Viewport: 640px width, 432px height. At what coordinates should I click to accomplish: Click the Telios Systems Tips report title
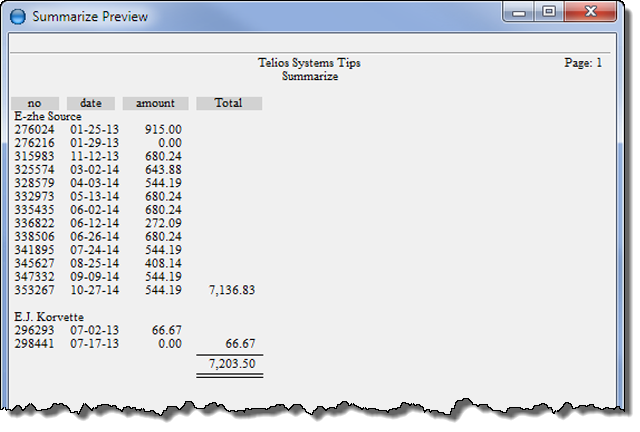(309, 63)
